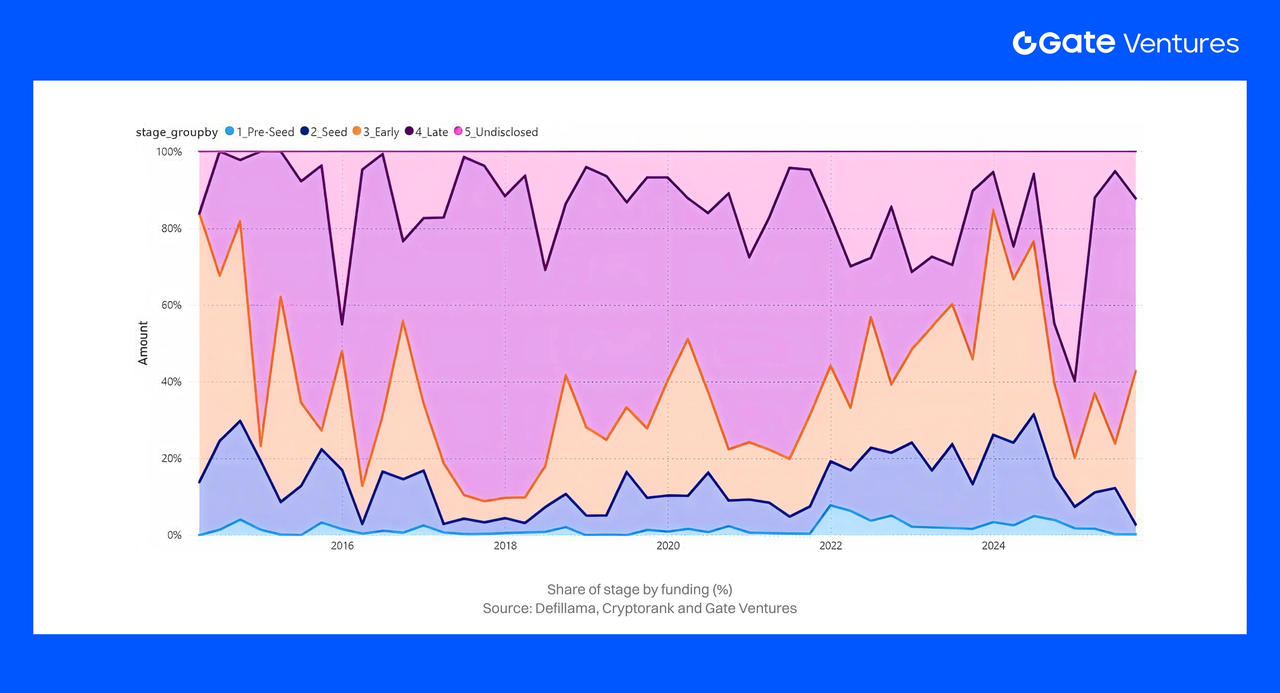Select the 2024 x-axis label

(993, 546)
